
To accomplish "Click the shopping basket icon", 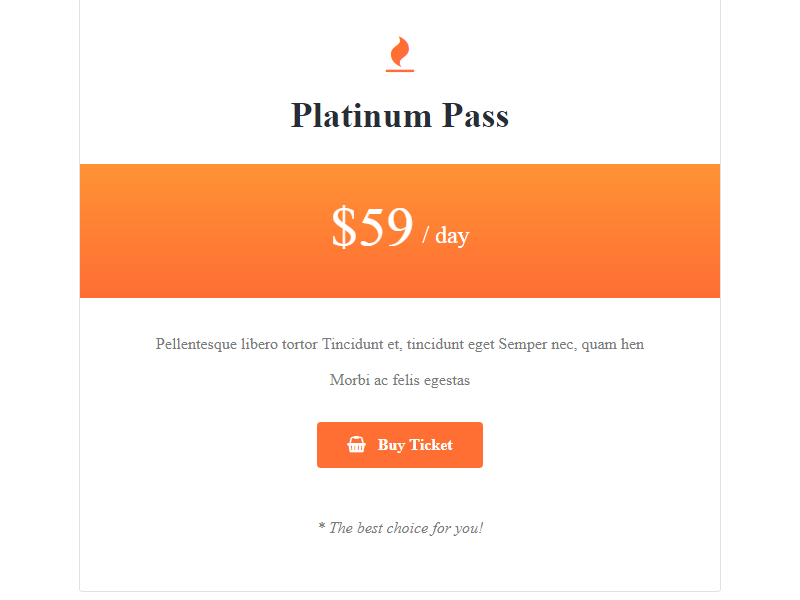I will click(356, 445).
